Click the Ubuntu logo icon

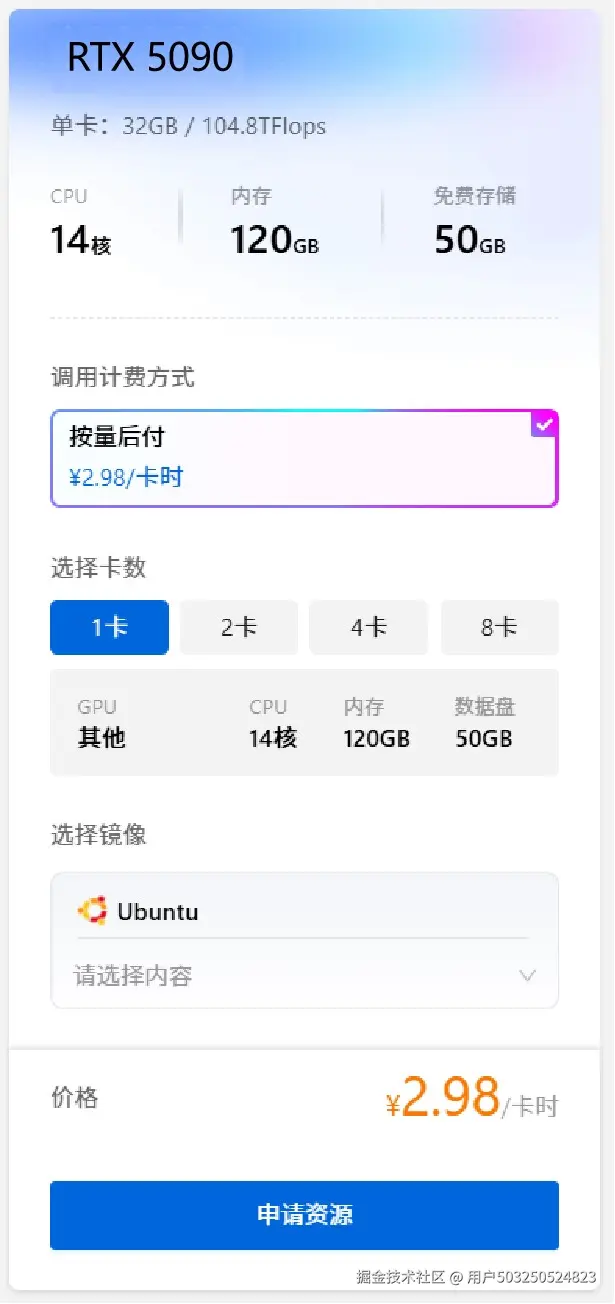tap(93, 910)
